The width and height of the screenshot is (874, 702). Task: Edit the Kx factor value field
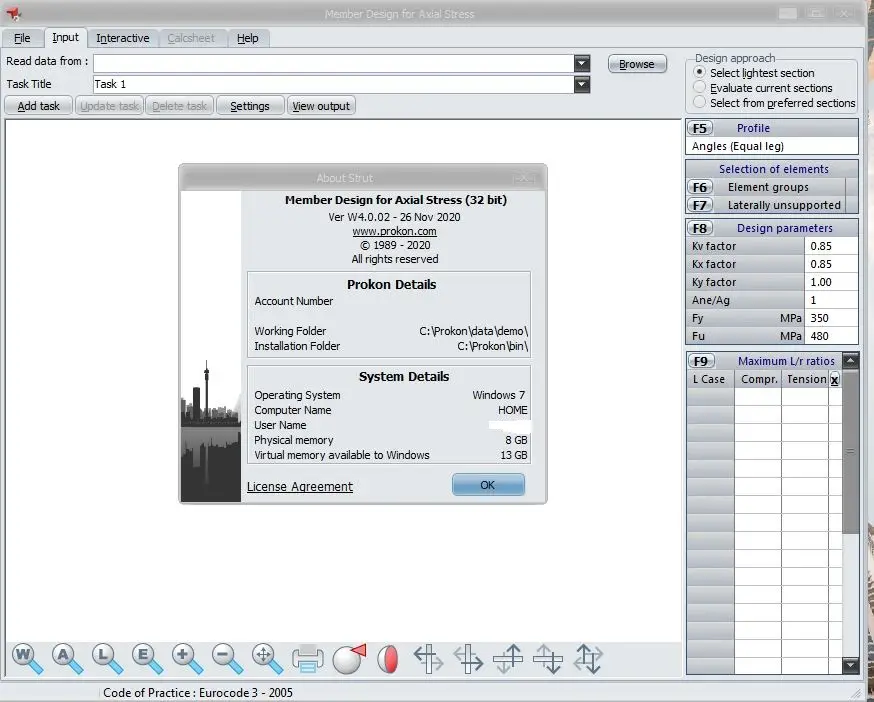coord(831,264)
